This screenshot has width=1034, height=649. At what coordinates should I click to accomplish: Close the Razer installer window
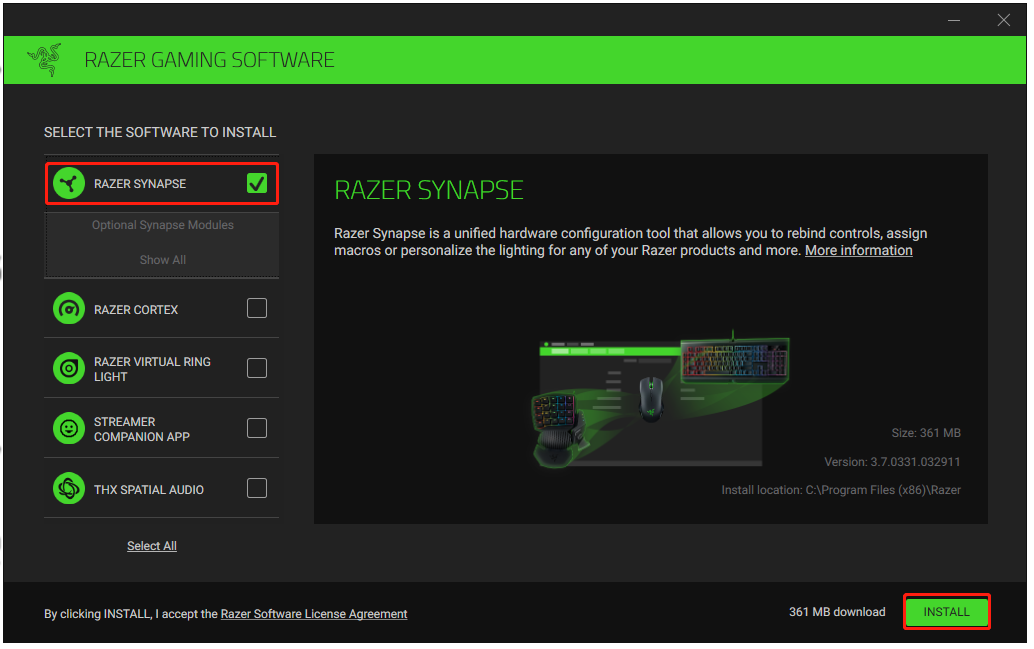[1004, 20]
